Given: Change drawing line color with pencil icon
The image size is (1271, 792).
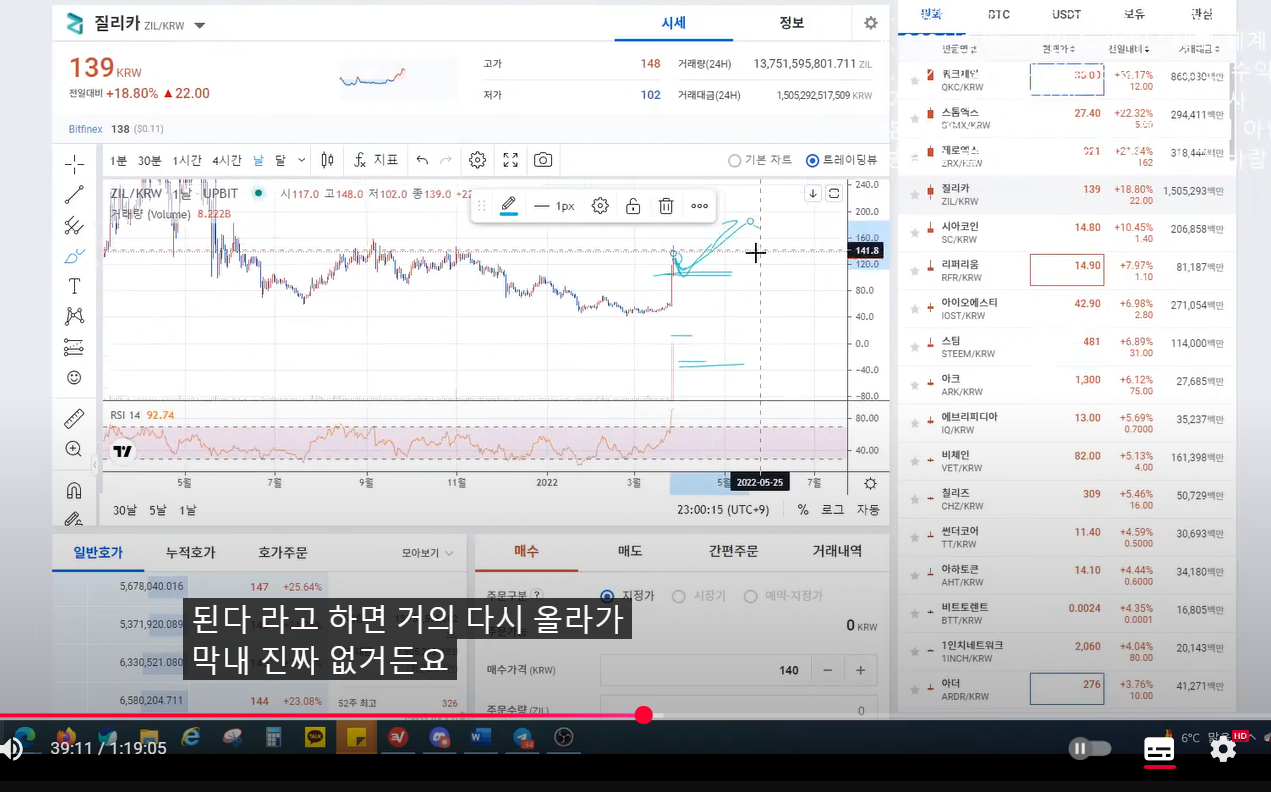Looking at the screenshot, I should point(509,206).
